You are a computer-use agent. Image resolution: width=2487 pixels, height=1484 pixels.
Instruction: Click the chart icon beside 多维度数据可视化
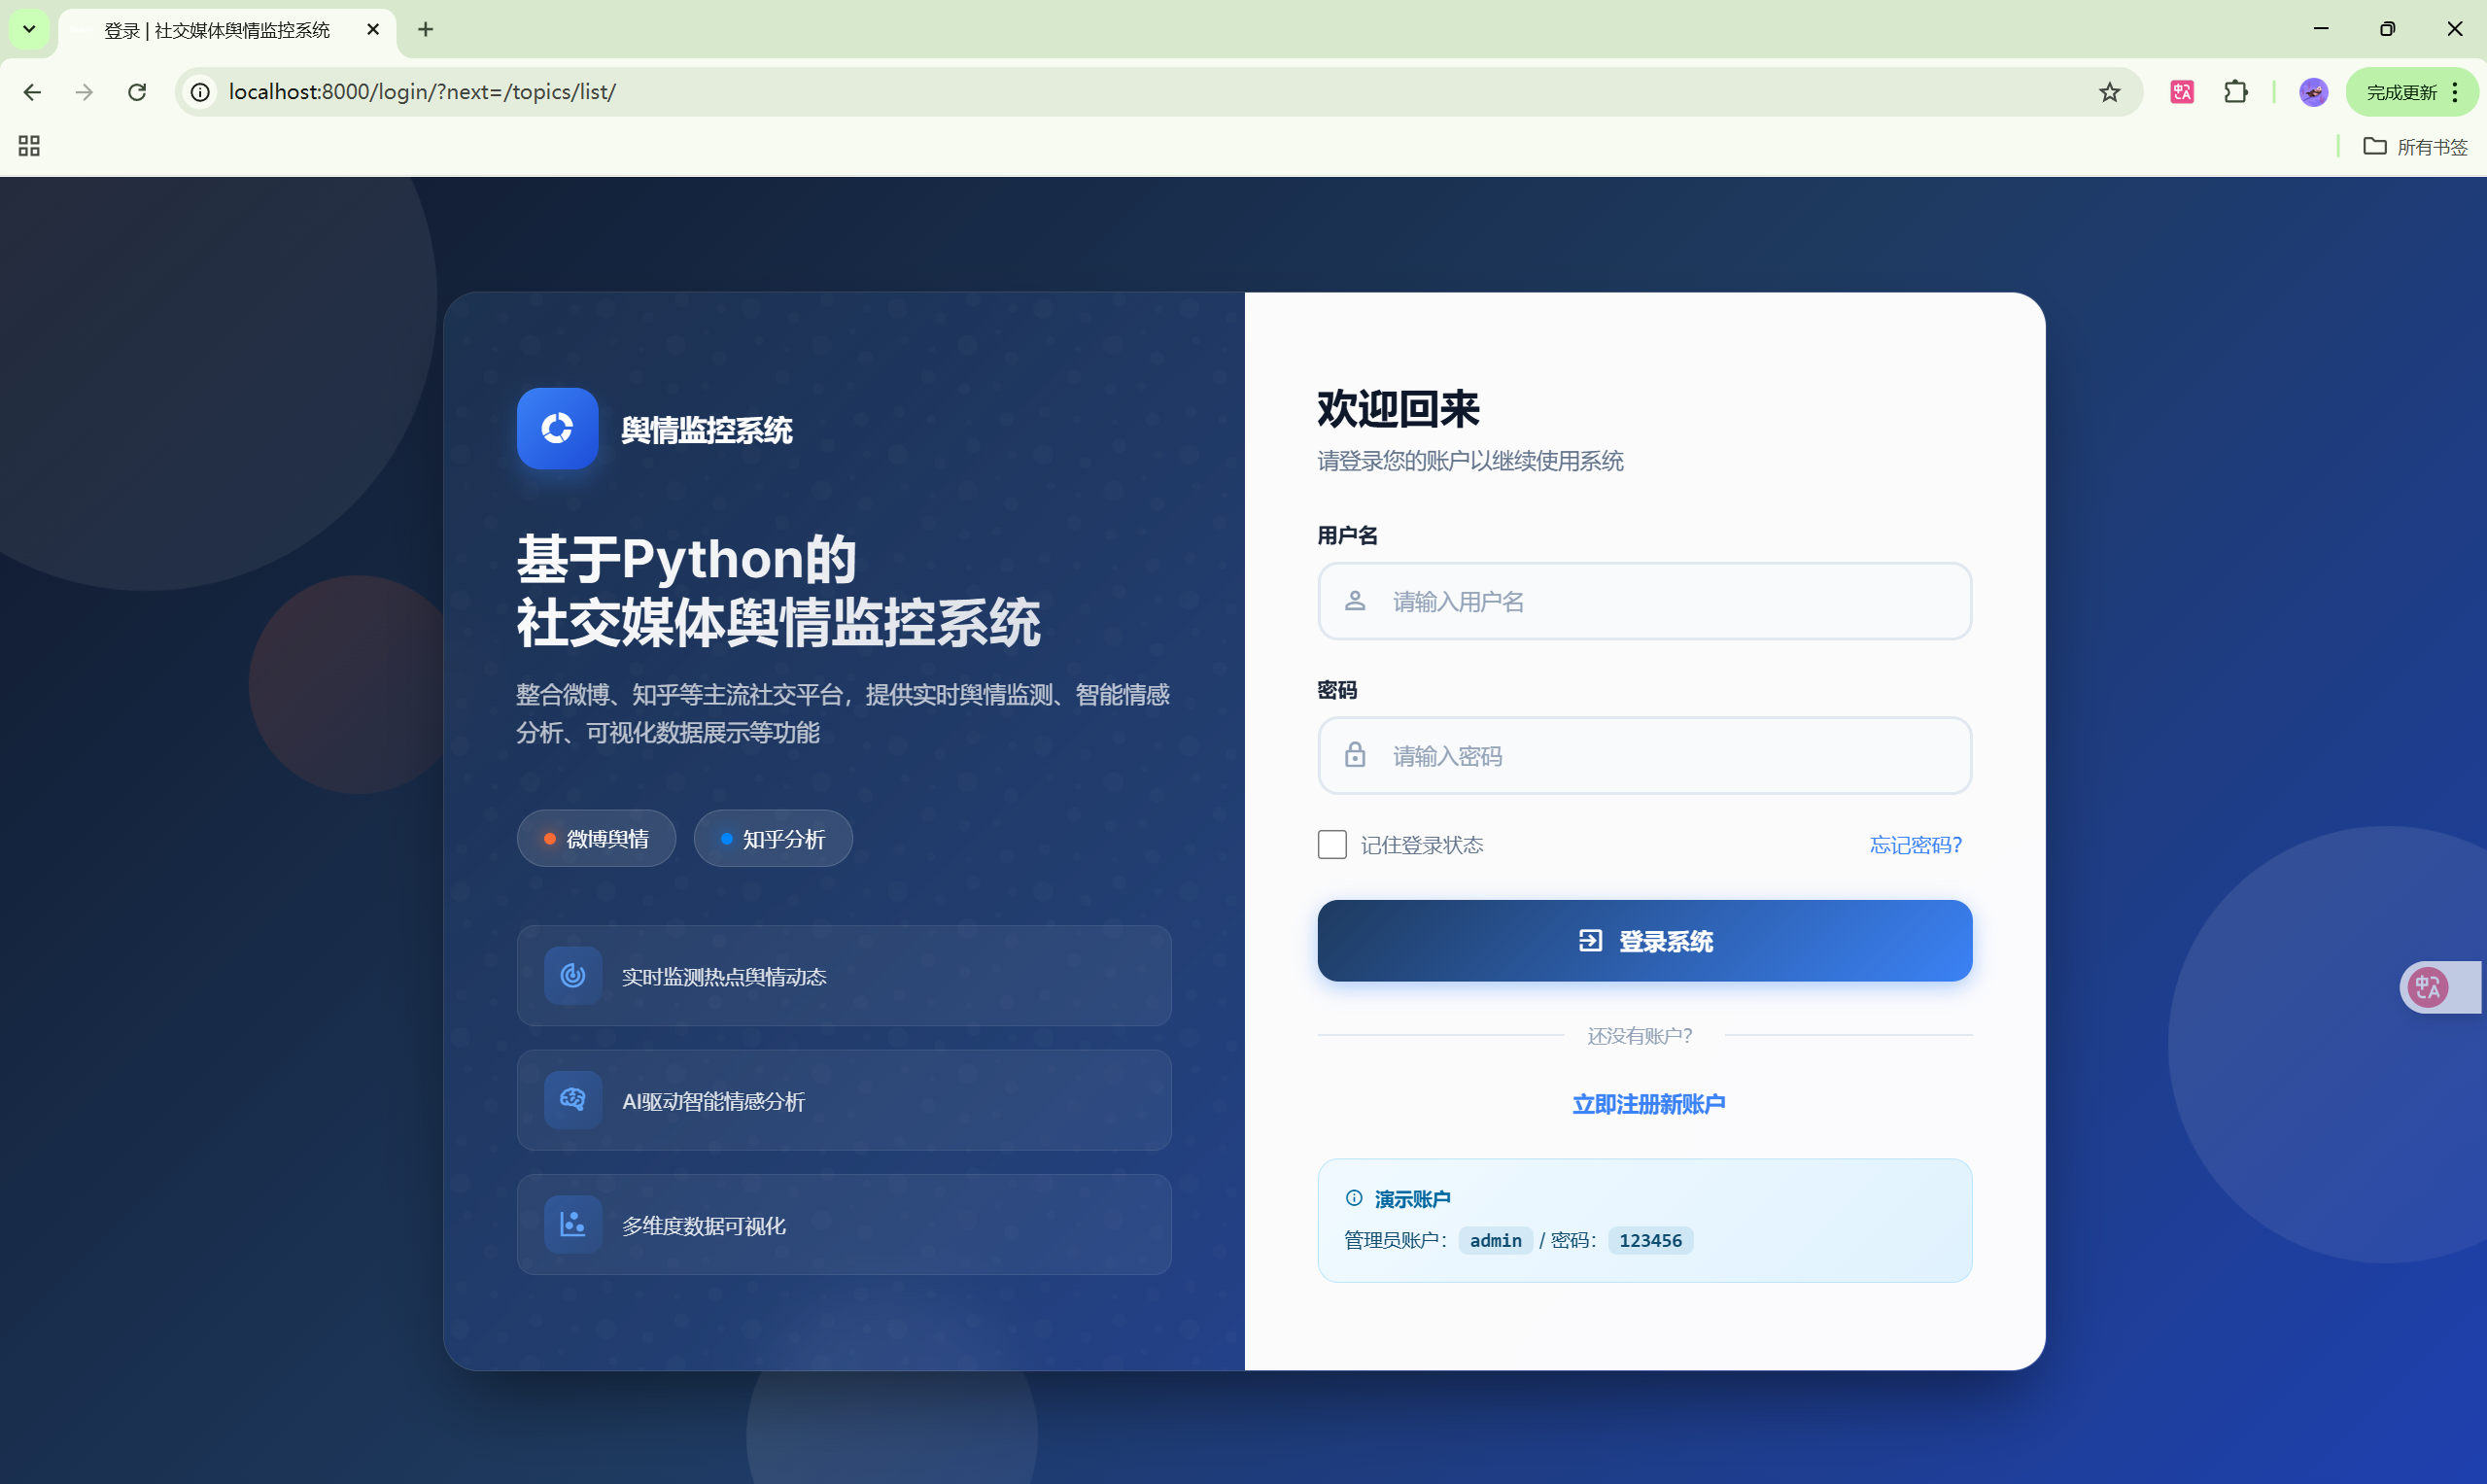pyautogui.click(x=573, y=1224)
